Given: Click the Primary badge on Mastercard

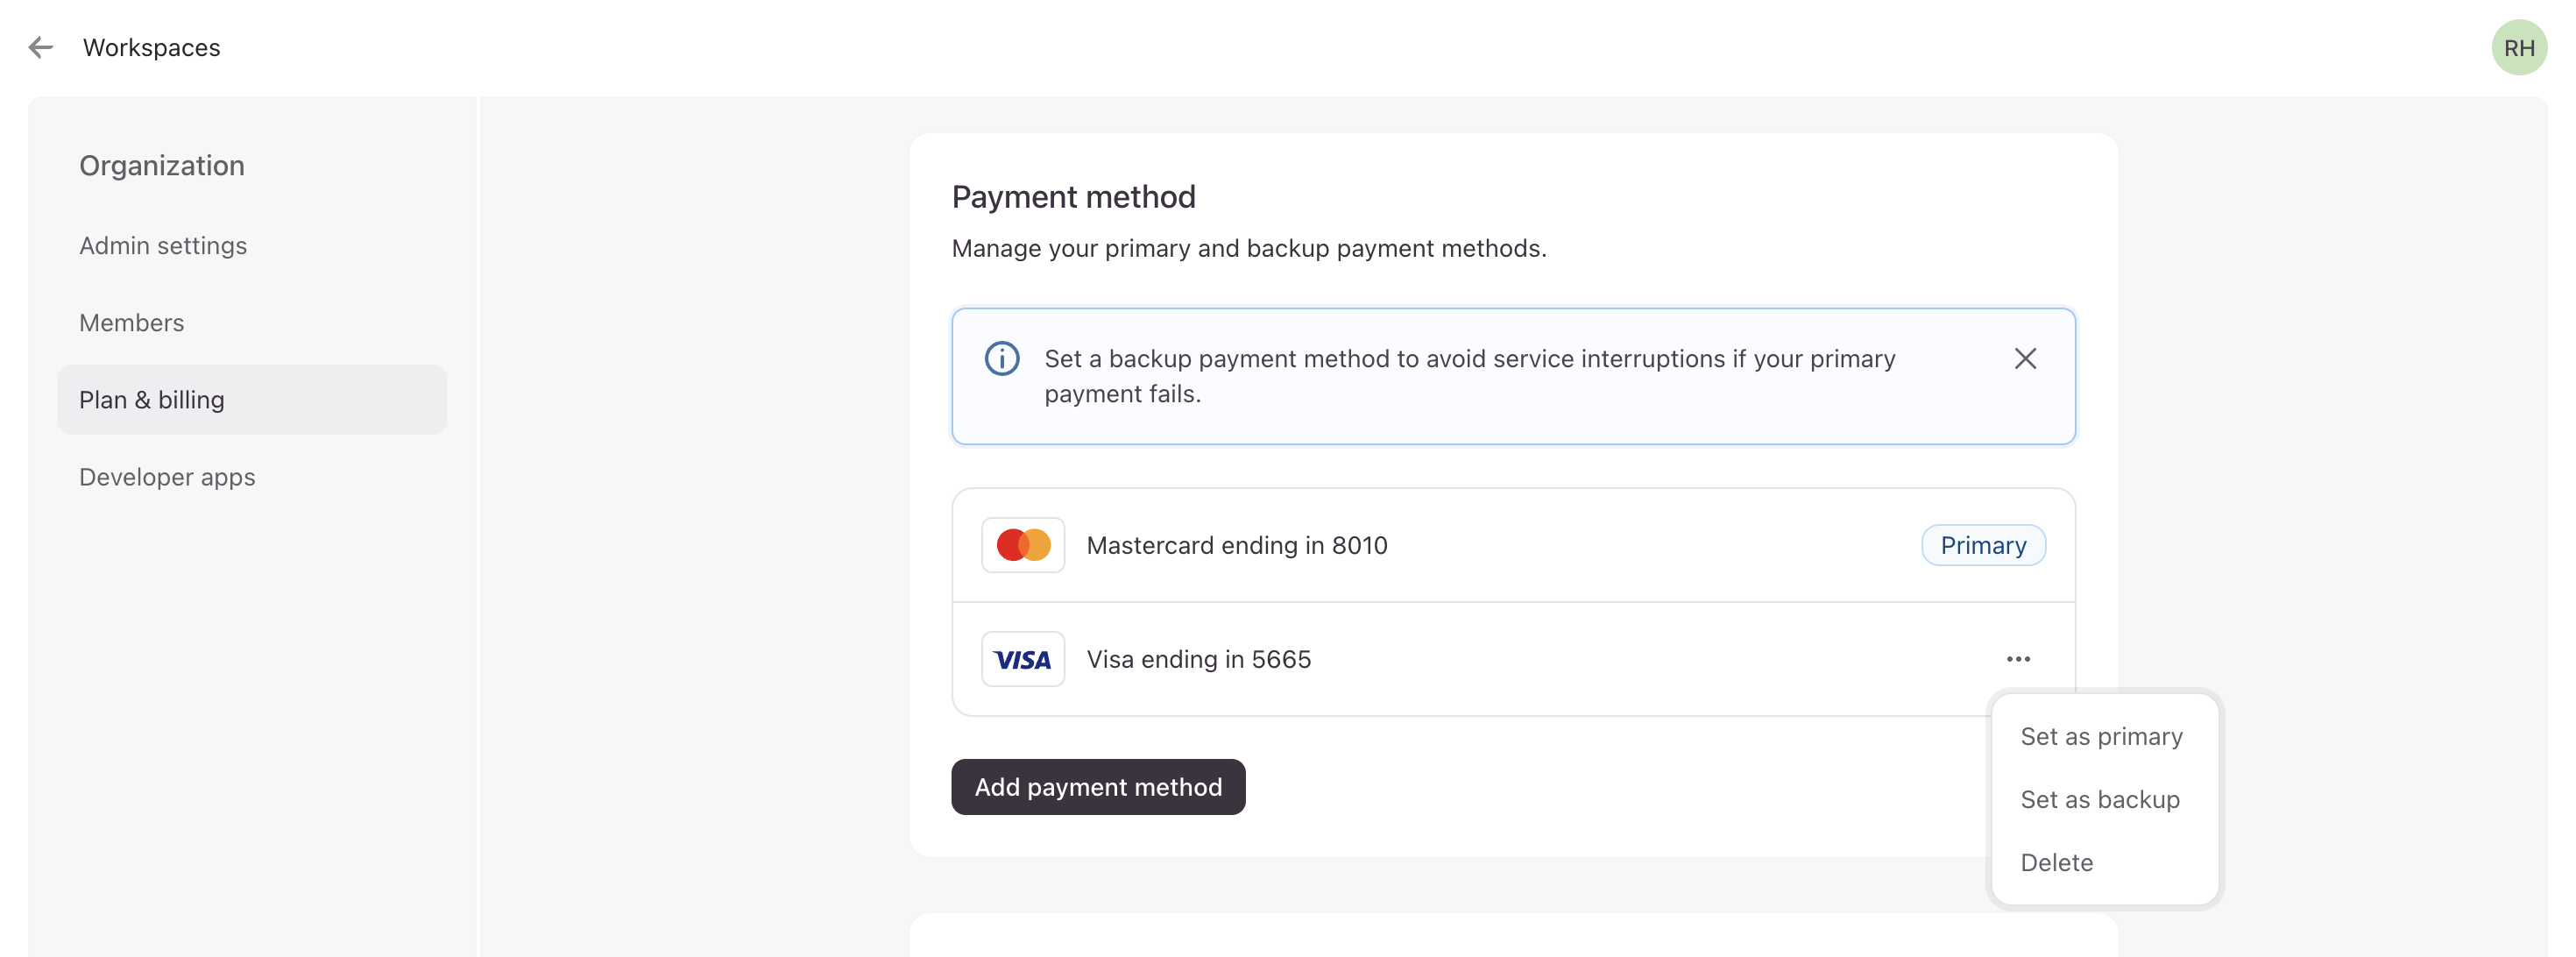Looking at the screenshot, I should pos(1983,545).
